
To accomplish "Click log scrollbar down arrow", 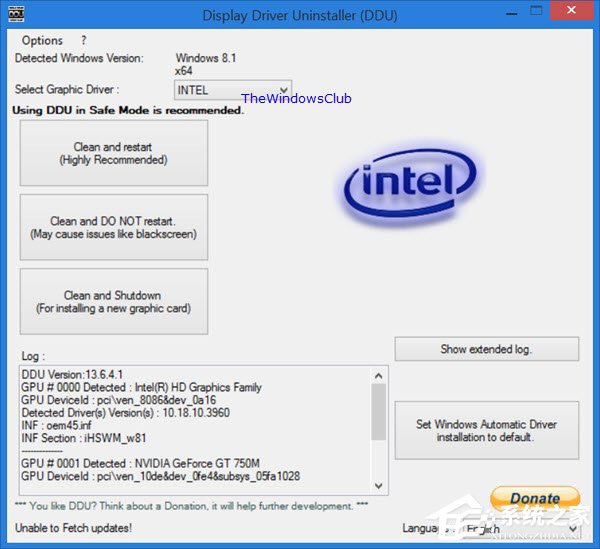I will tap(378, 485).
